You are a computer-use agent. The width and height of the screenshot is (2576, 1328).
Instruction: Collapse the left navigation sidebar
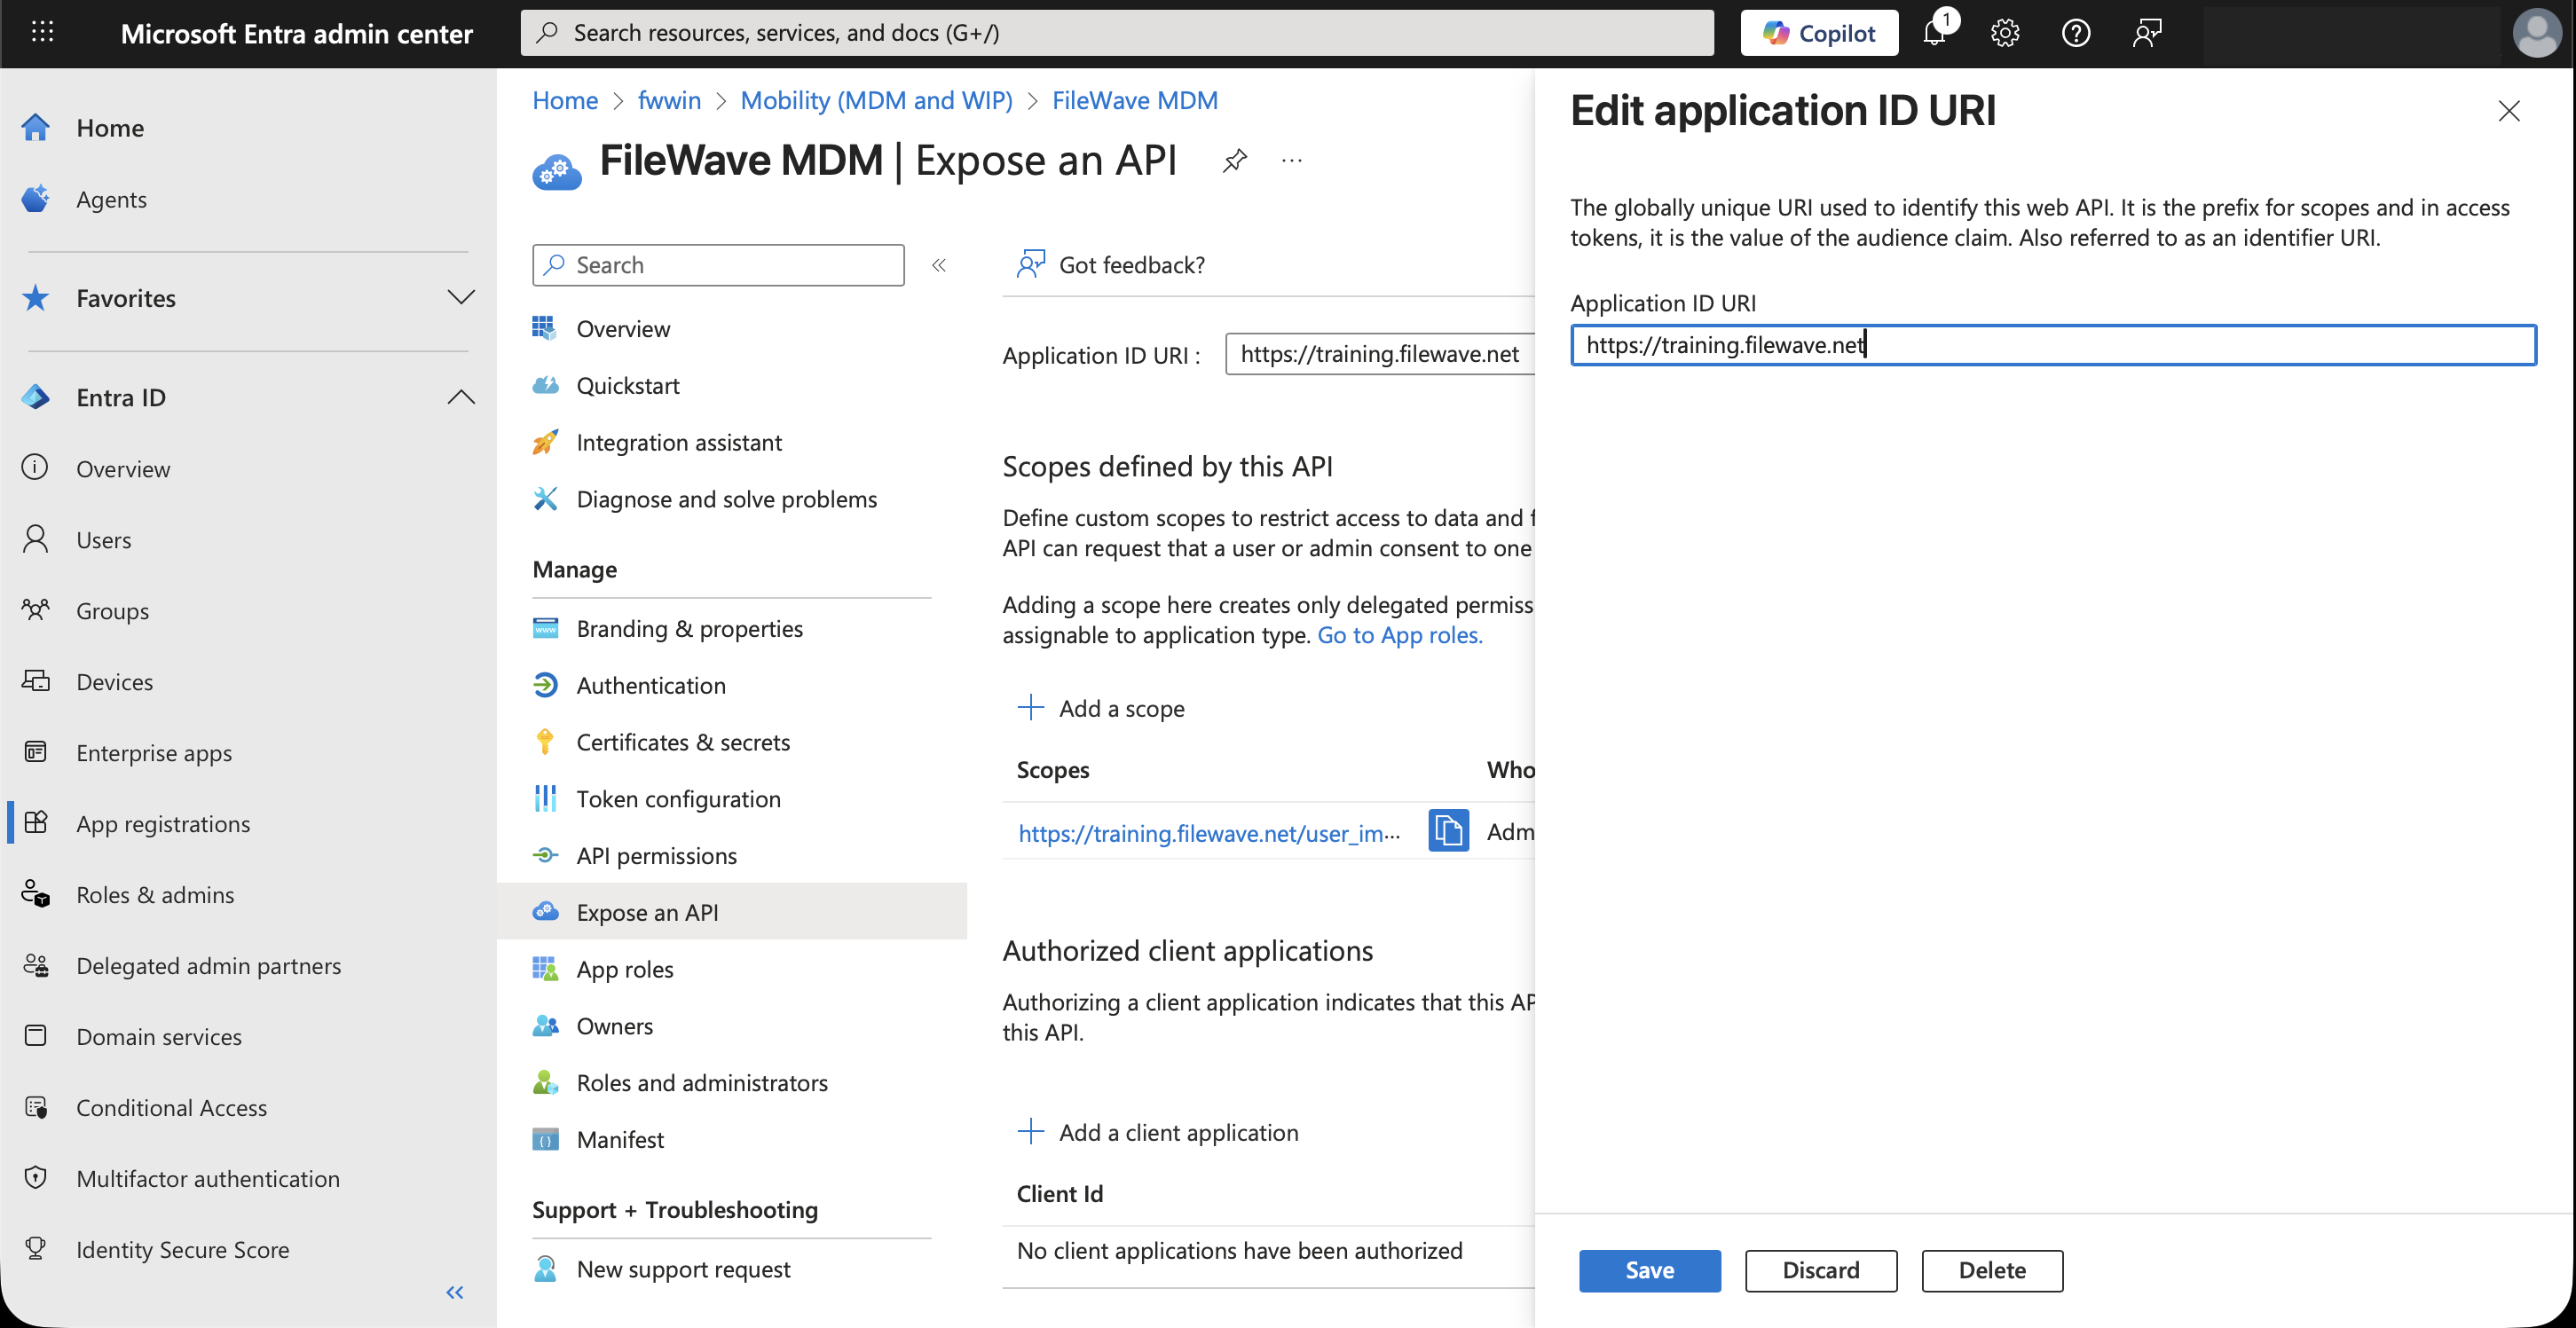click(455, 1292)
